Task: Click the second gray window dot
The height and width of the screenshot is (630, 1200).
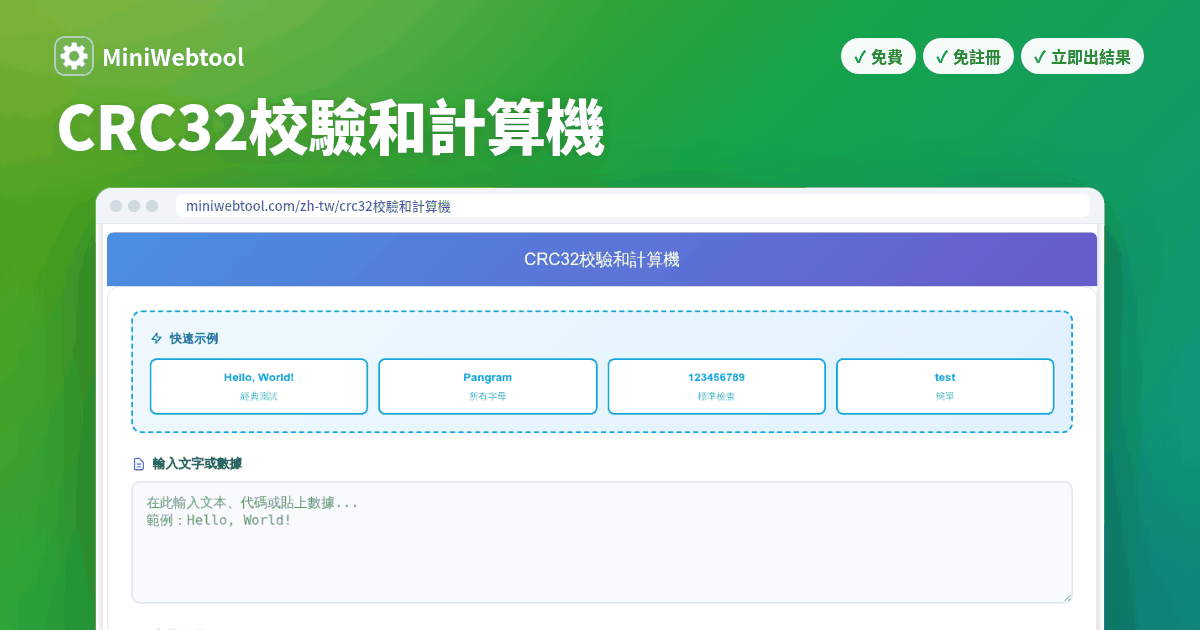Action: coord(134,206)
